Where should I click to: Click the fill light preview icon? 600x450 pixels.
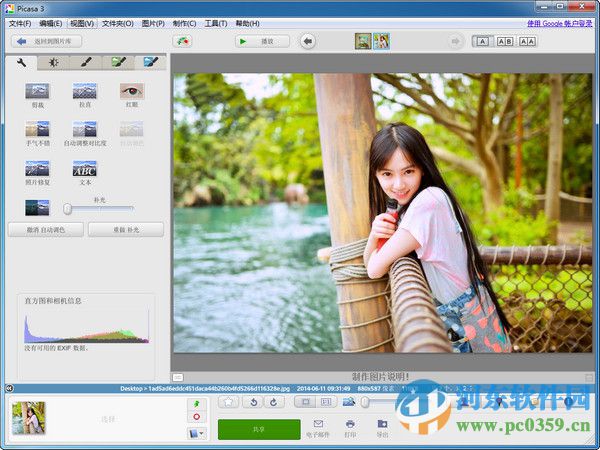37,208
